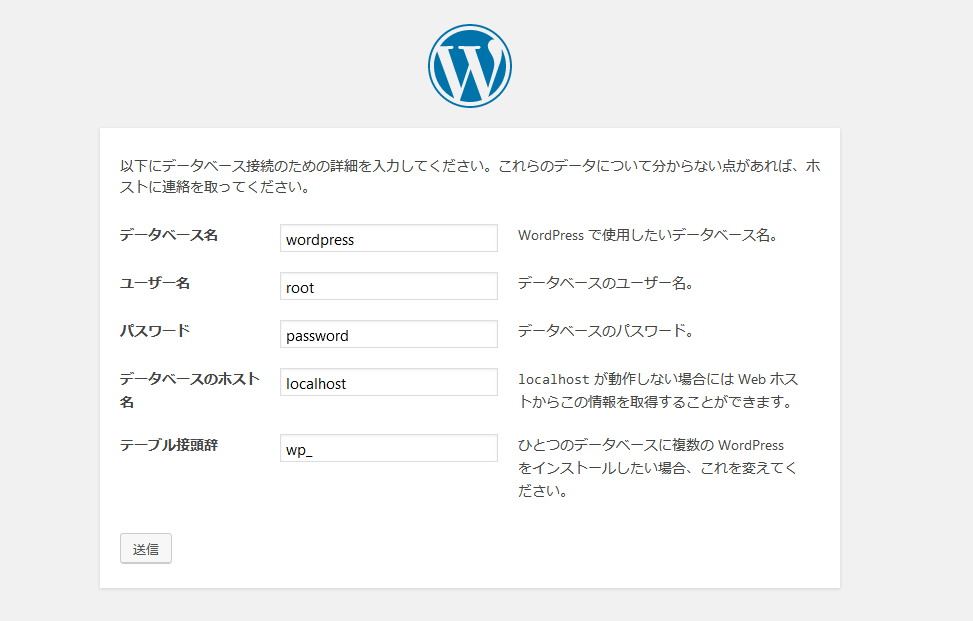The image size is (973, 621).
Task: Click the description 'データベースのユーザー名。'
Action: point(606,283)
